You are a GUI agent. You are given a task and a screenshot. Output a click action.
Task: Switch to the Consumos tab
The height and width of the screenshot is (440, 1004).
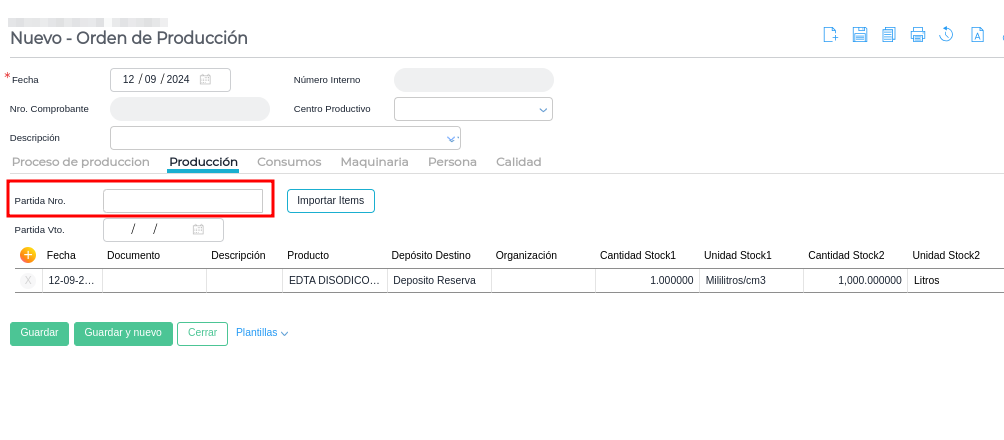(x=289, y=162)
